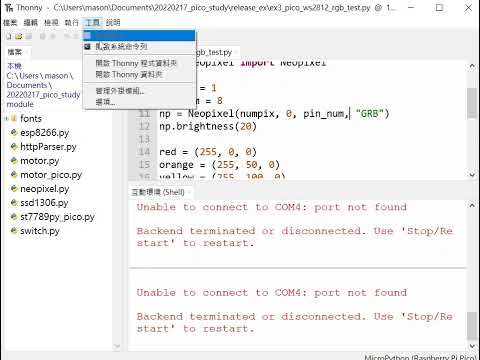480x360 pixels.
Task: Open httpParser.py in the file list
Action: pyautogui.click(x=48, y=147)
